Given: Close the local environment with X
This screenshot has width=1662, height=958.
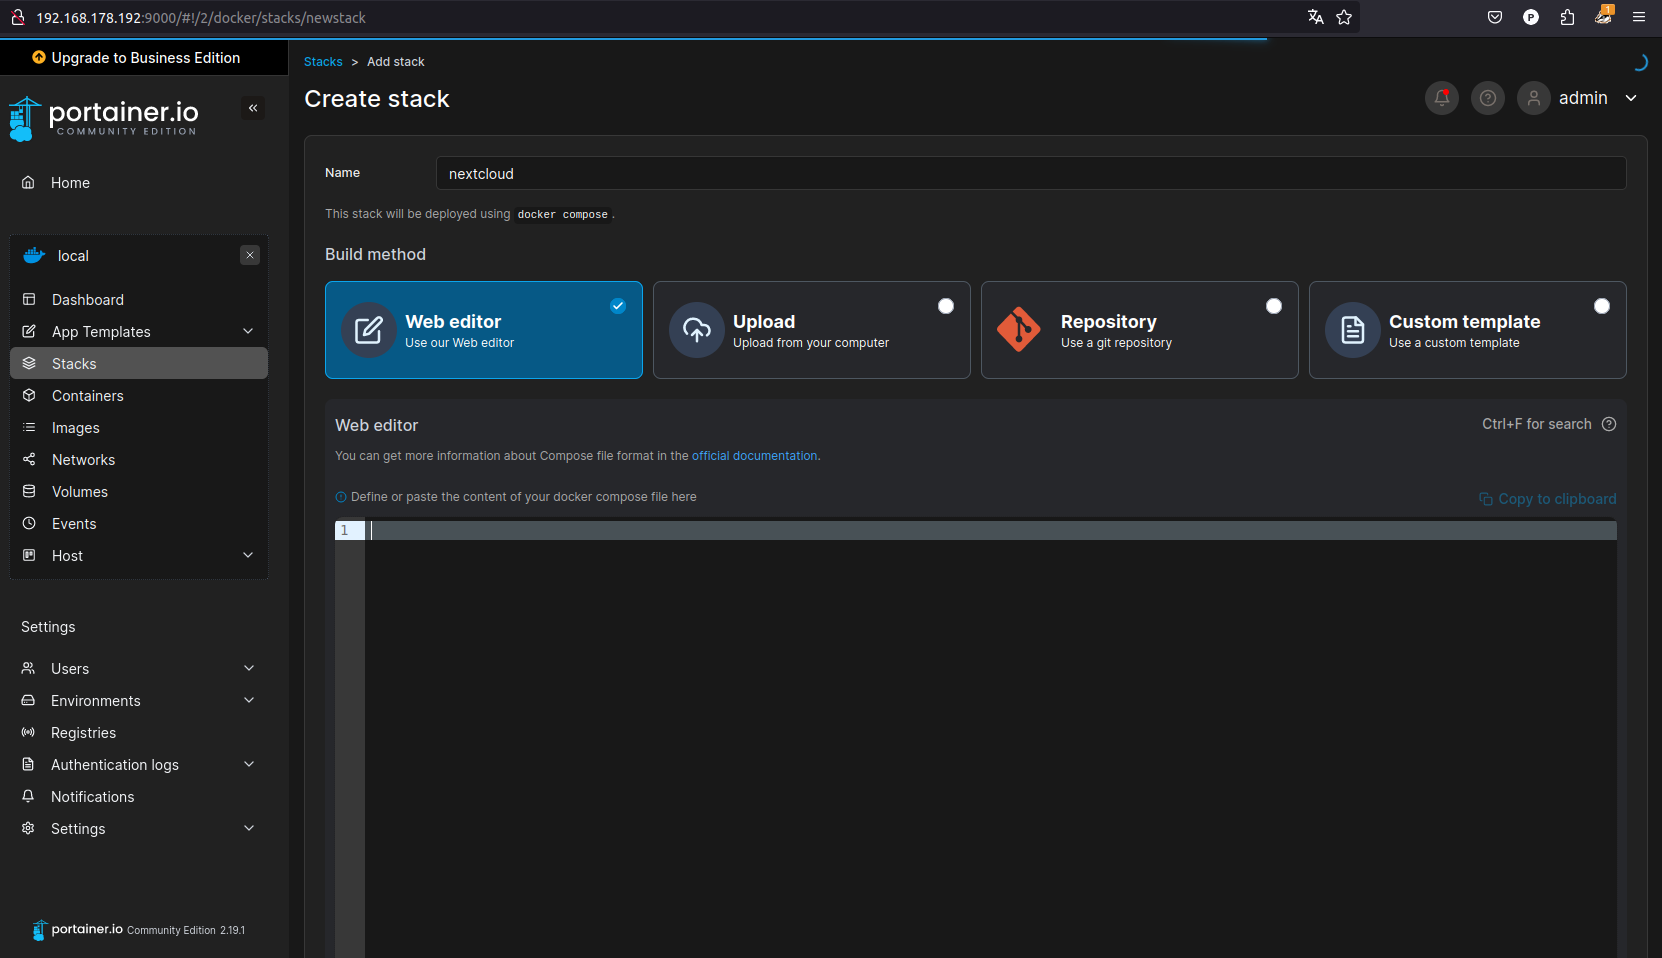Looking at the screenshot, I should (x=250, y=255).
